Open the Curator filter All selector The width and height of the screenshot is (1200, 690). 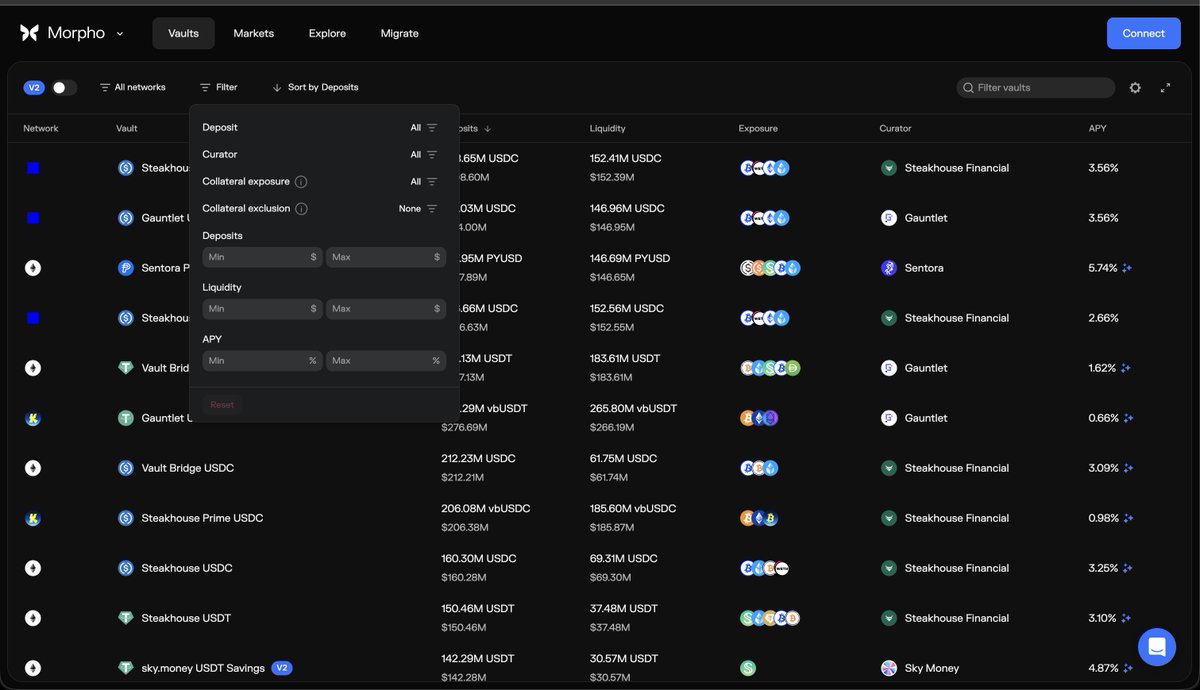(424, 155)
